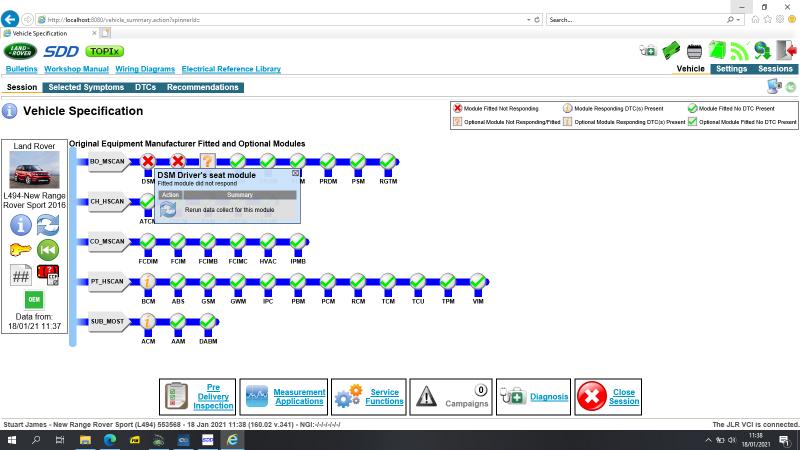This screenshot has width=800, height=450.
Task: Click the SUB_MOST network label
Action: click(x=107, y=322)
